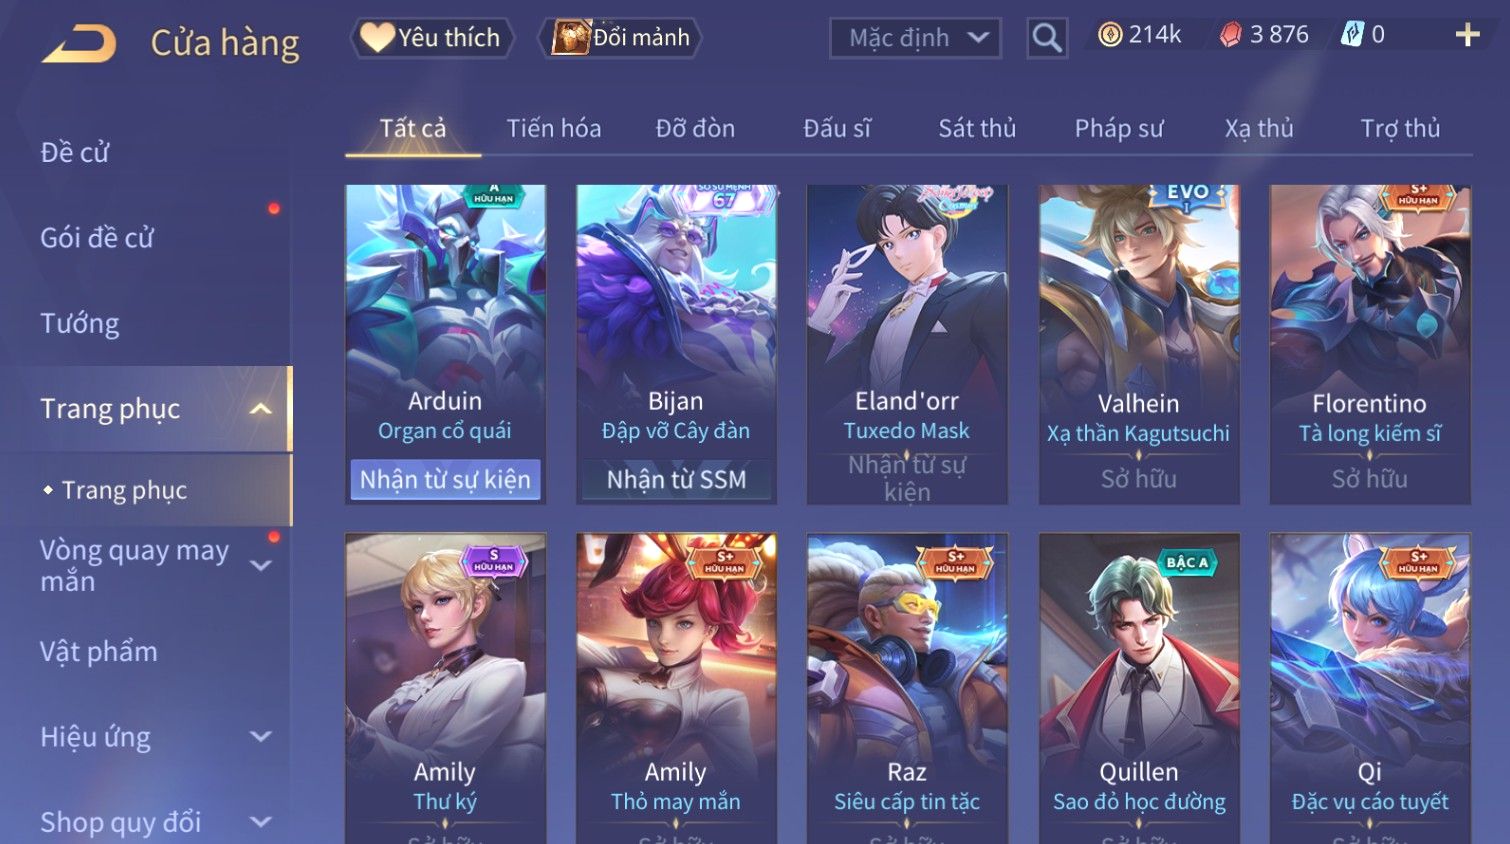Select the Pháp sư category tab
This screenshot has width=1510, height=844.
1119,128
